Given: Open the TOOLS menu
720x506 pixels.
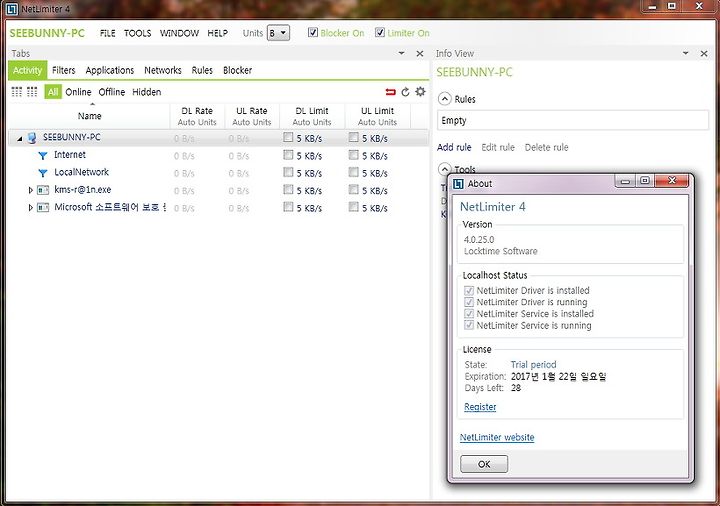Looking at the screenshot, I should pyautogui.click(x=137, y=33).
